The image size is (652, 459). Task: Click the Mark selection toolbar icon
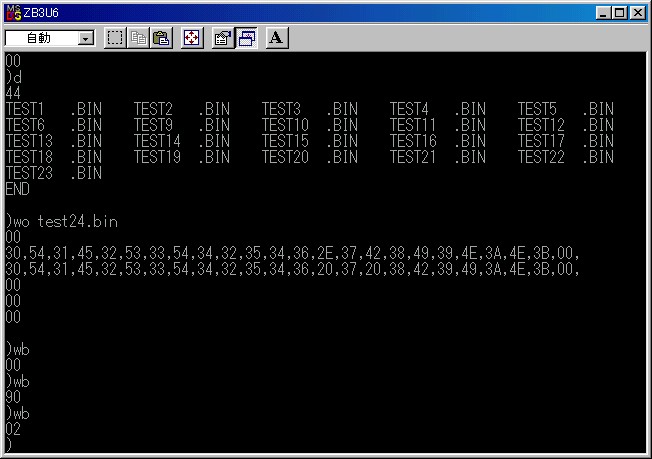(115, 38)
